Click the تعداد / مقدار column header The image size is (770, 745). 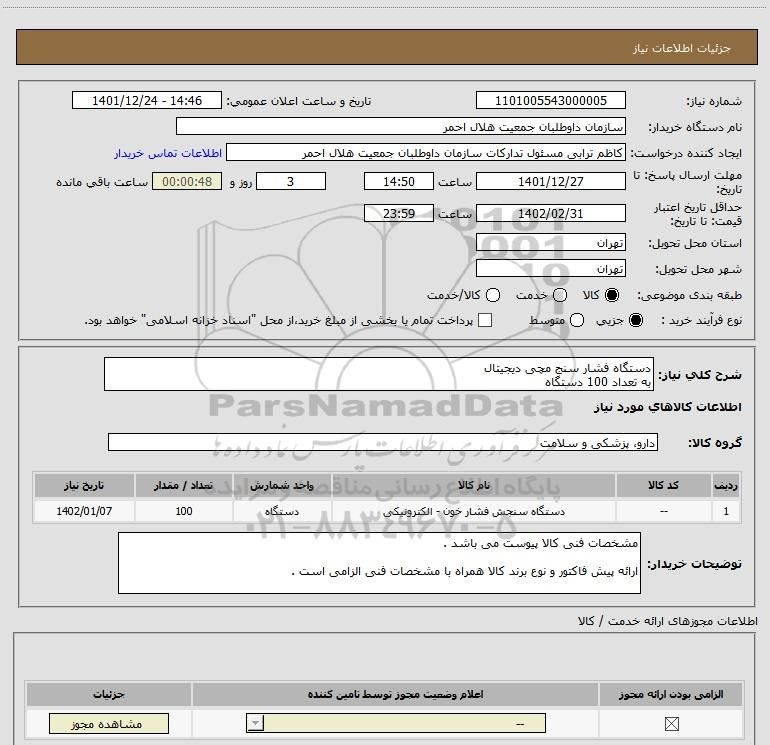184,485
